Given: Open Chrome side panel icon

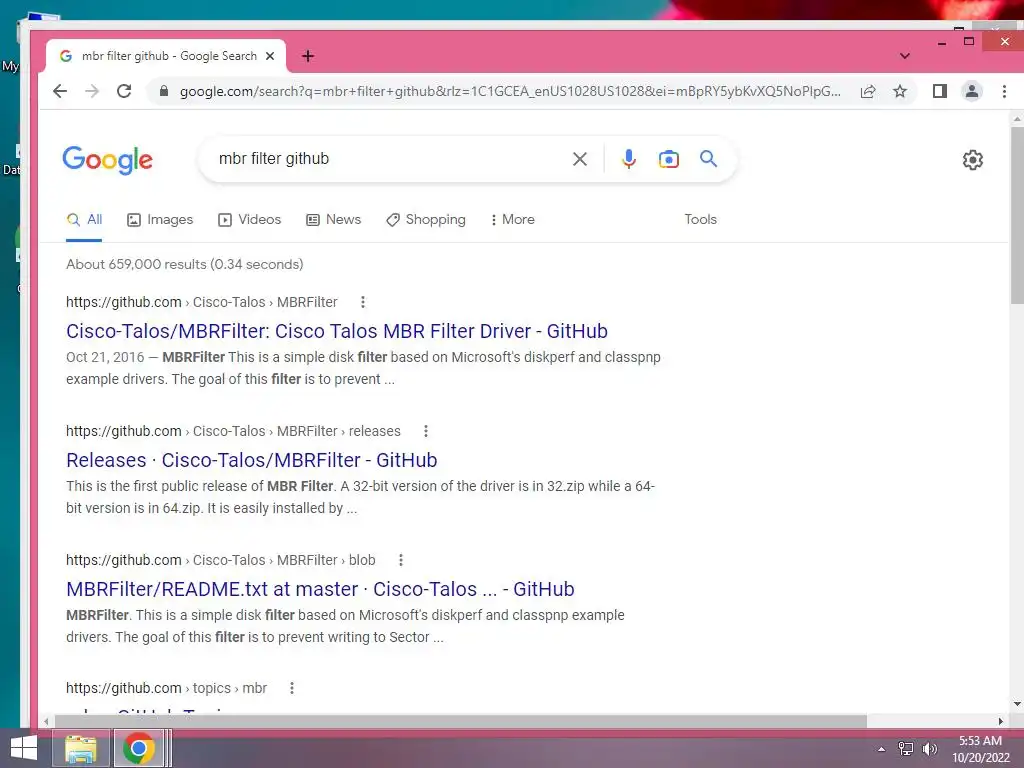Looking at the screenshot, I should tap(940, 91).
